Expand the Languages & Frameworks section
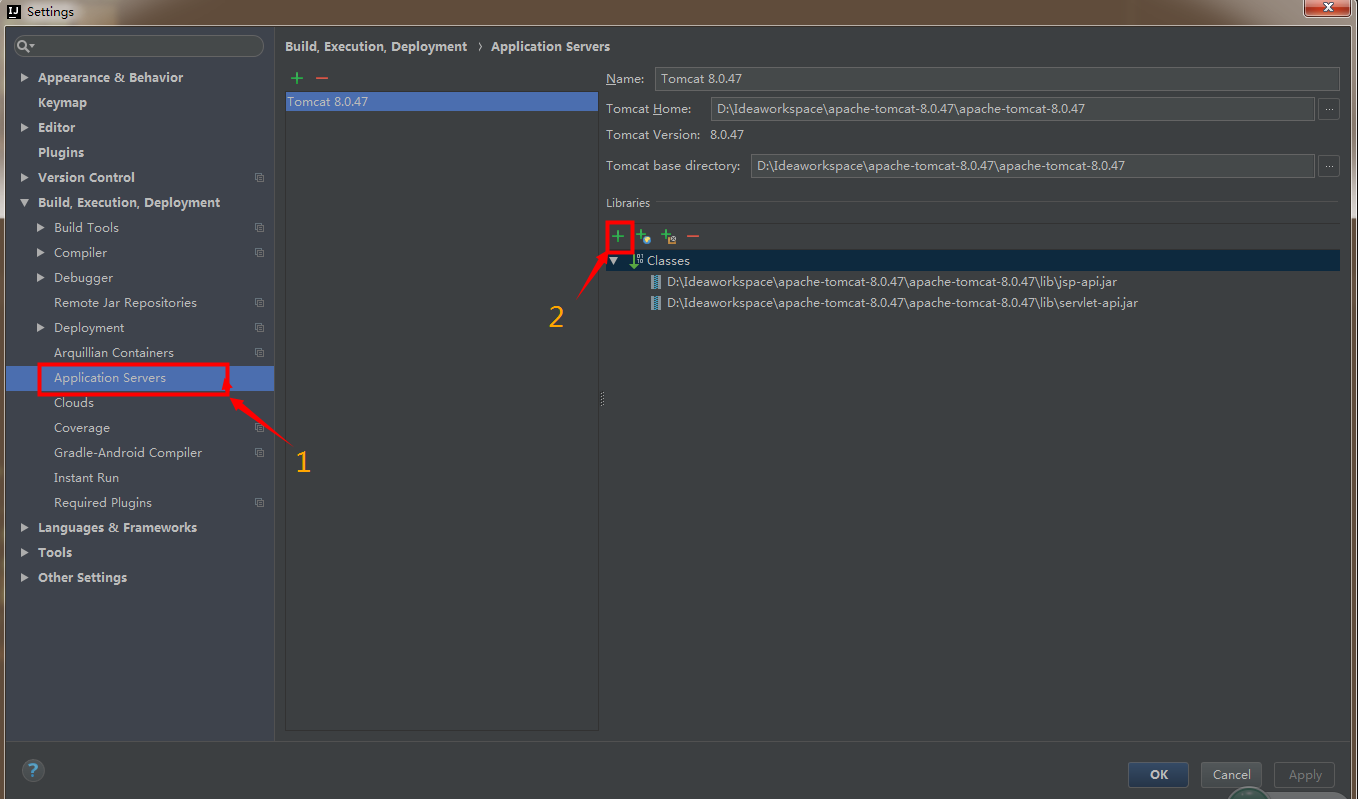1358x799 pixels. click(x=24, y=527)
